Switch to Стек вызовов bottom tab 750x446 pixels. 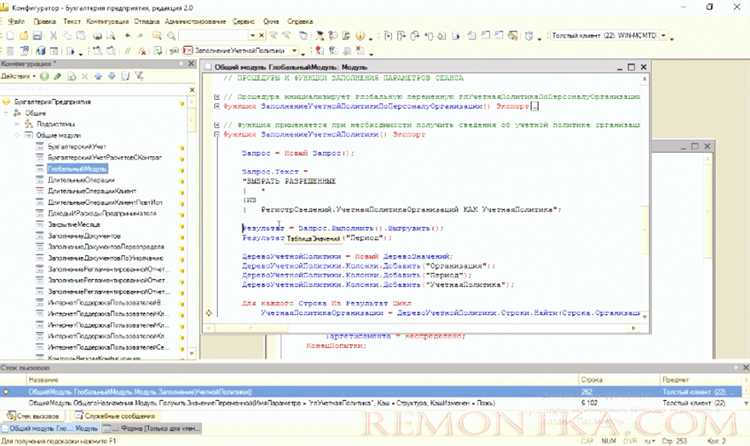pos(33,416)
